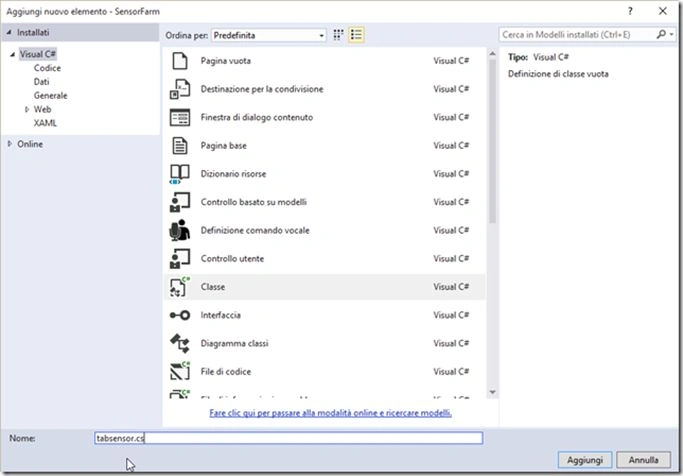Screen dimensions: 683x476
Task: Expand the Web tree node arrow
Action: point(27,109)
